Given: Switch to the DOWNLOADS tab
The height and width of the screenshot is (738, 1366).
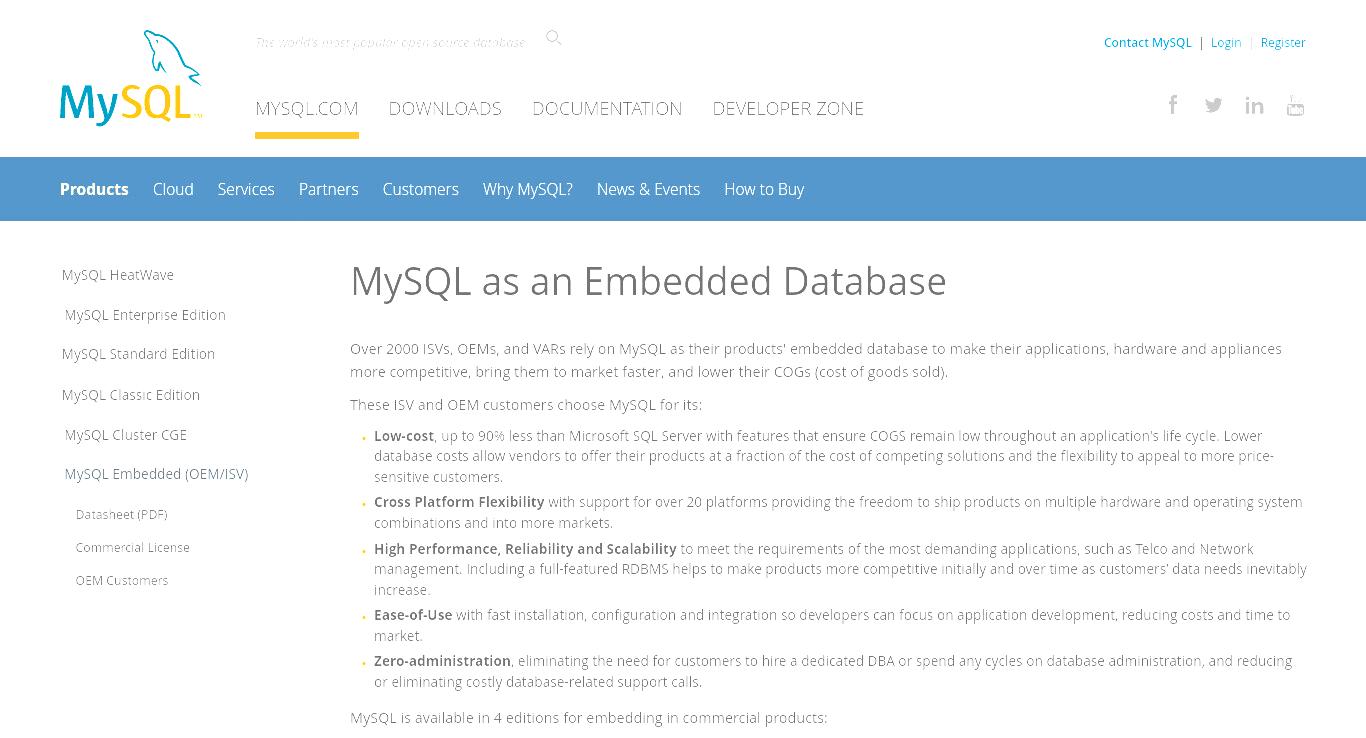Looking at the screenshot, I should click(445, 108).
